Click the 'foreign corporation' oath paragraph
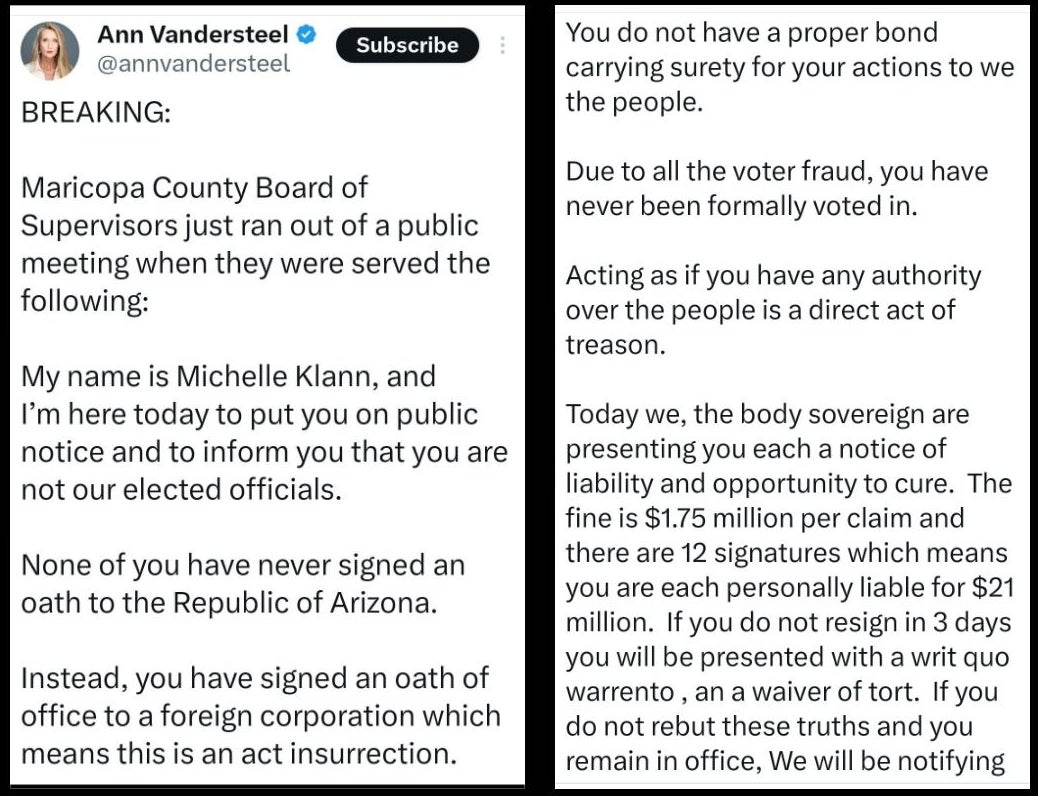 (x=260, y=716)
